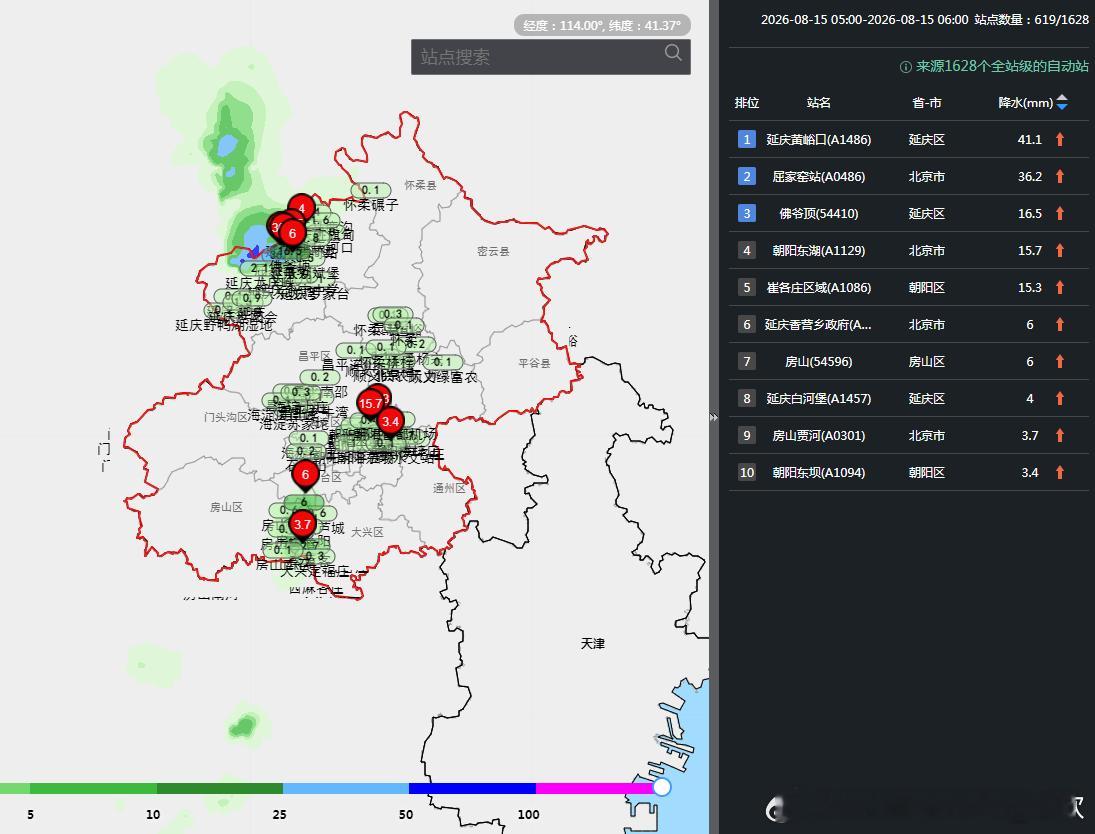The width and height of the screenshot is (1095, 834).
Task: Click the 怀柔碾子 station label on map
Action: click(x=371, y=205)
